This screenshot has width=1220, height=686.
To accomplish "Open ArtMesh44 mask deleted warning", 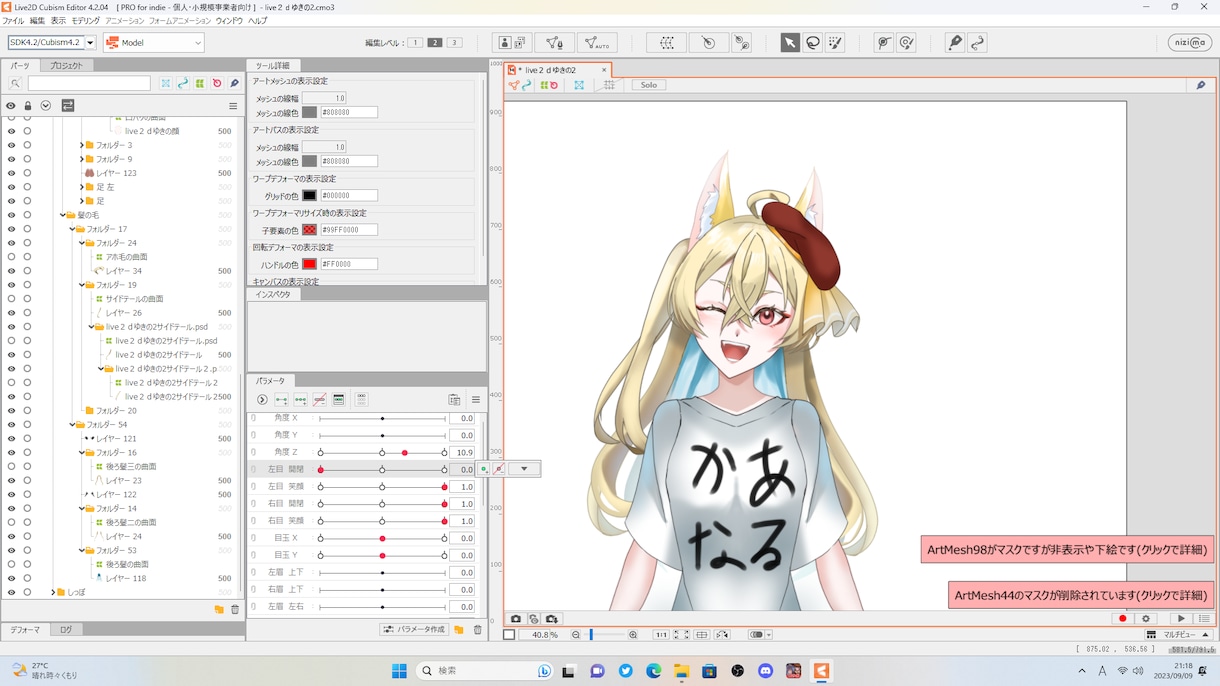I will point(1081,595).
